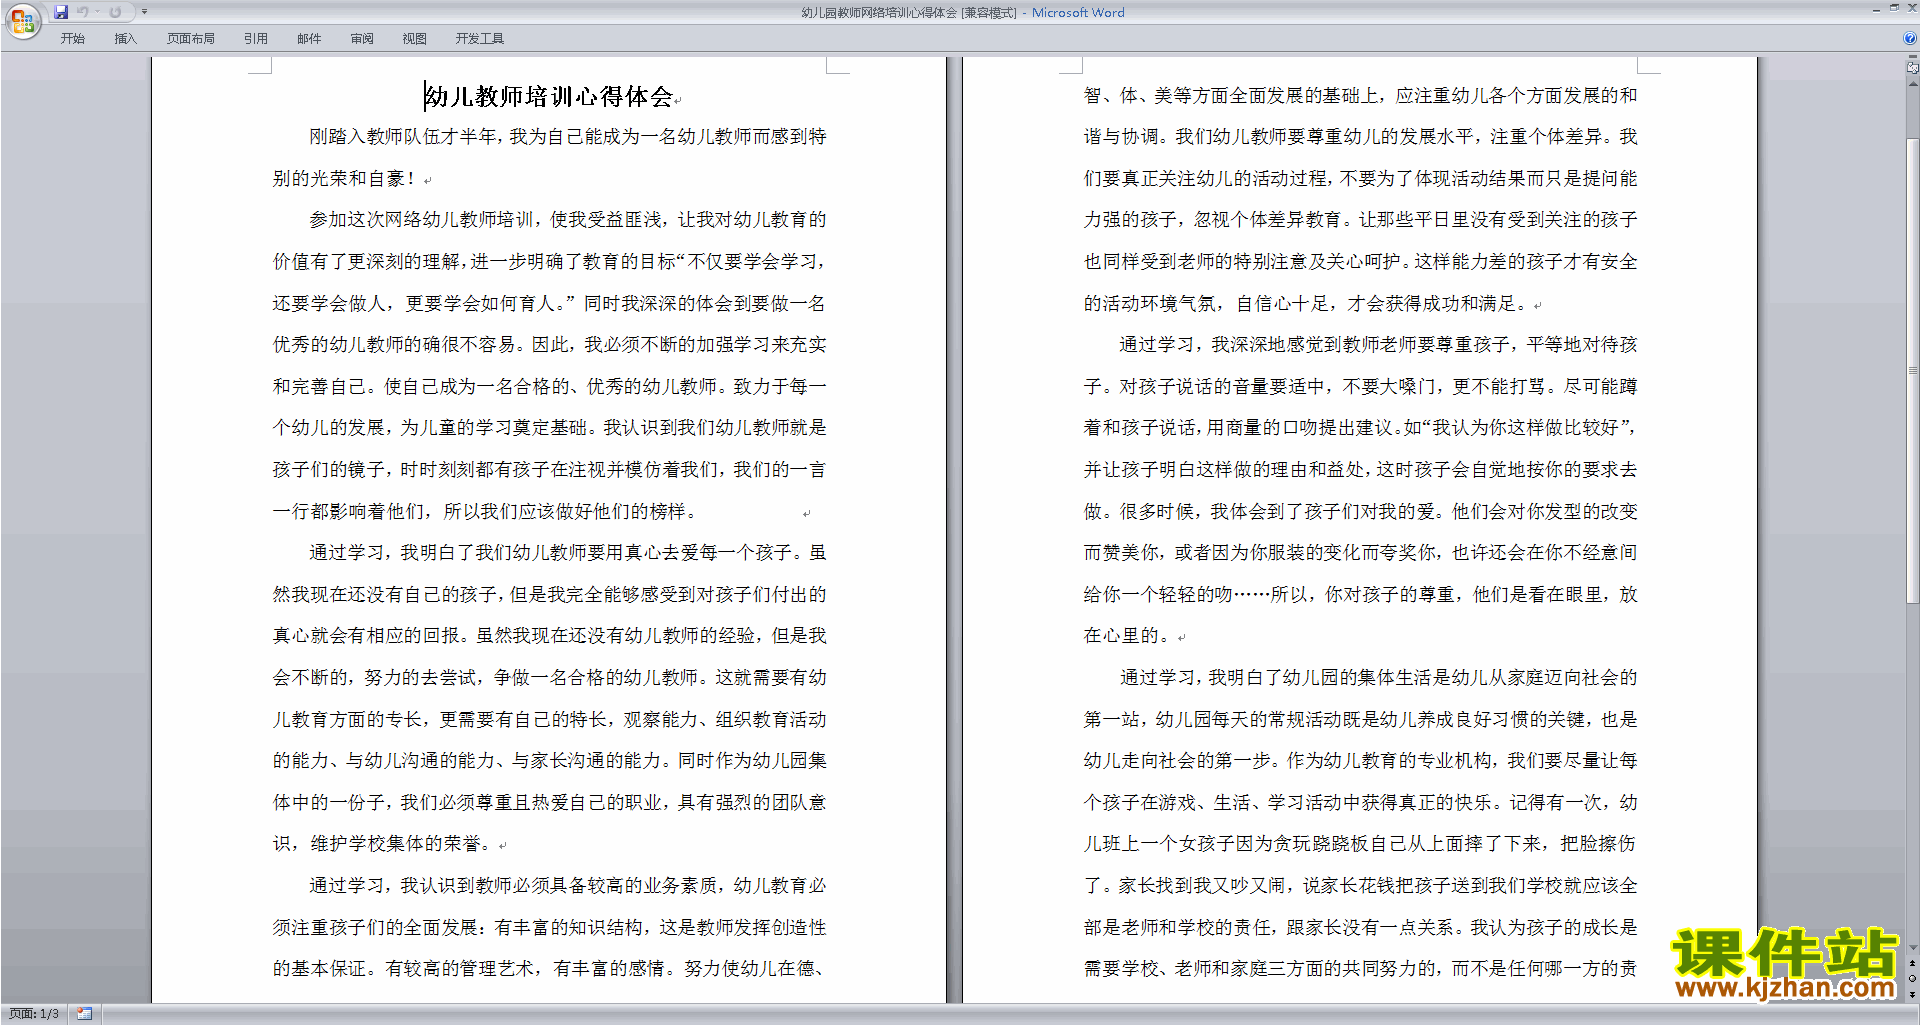Click the line starting 智、体、美等方面
This screenshot has height=1025, width=1920.
[x=1360, y=96]
